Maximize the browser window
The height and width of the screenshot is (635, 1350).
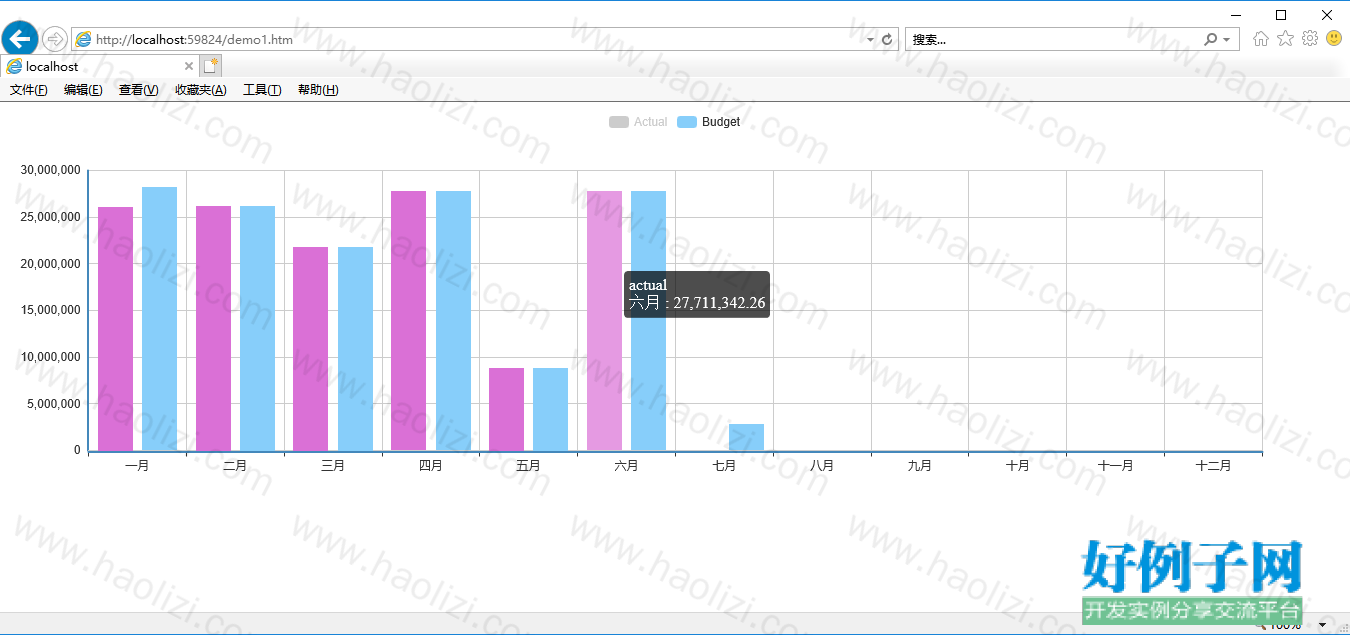tap(1281, 14)
